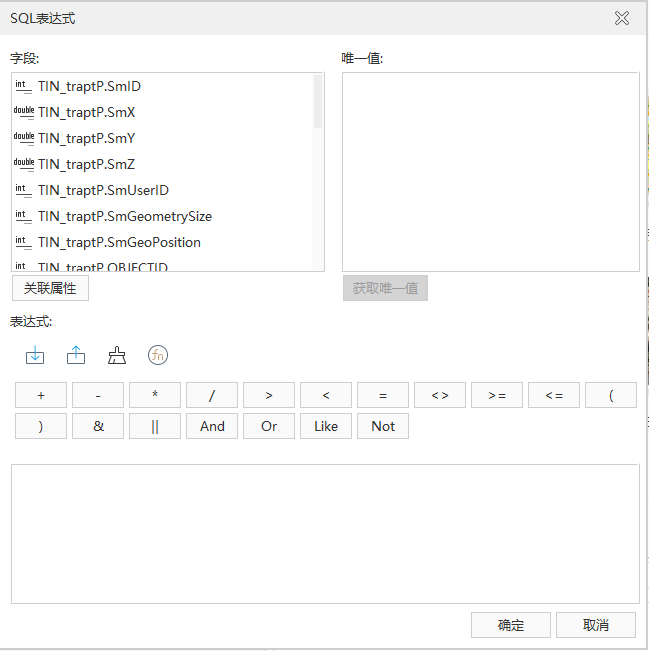Click inside the expression text box
The height and width of the screenshot is (651, 649).
(x=325, y=533)
